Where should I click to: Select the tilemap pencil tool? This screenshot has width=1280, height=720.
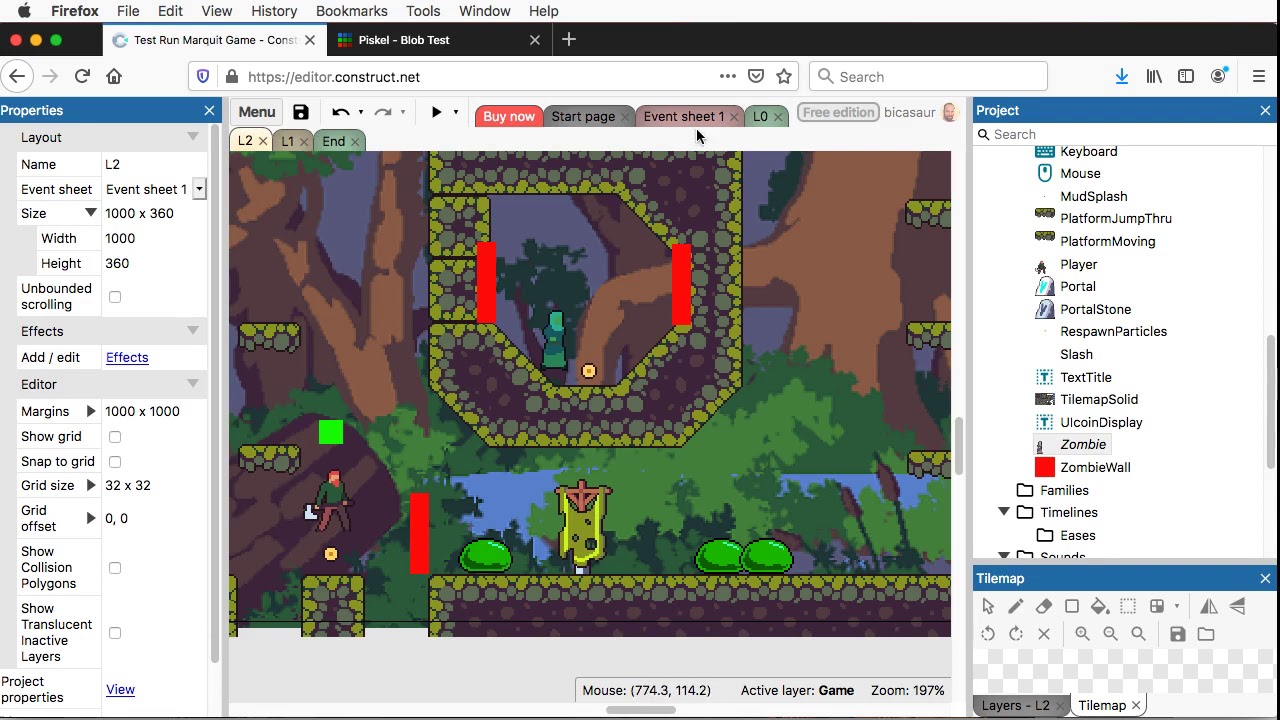coord(1016,606)
